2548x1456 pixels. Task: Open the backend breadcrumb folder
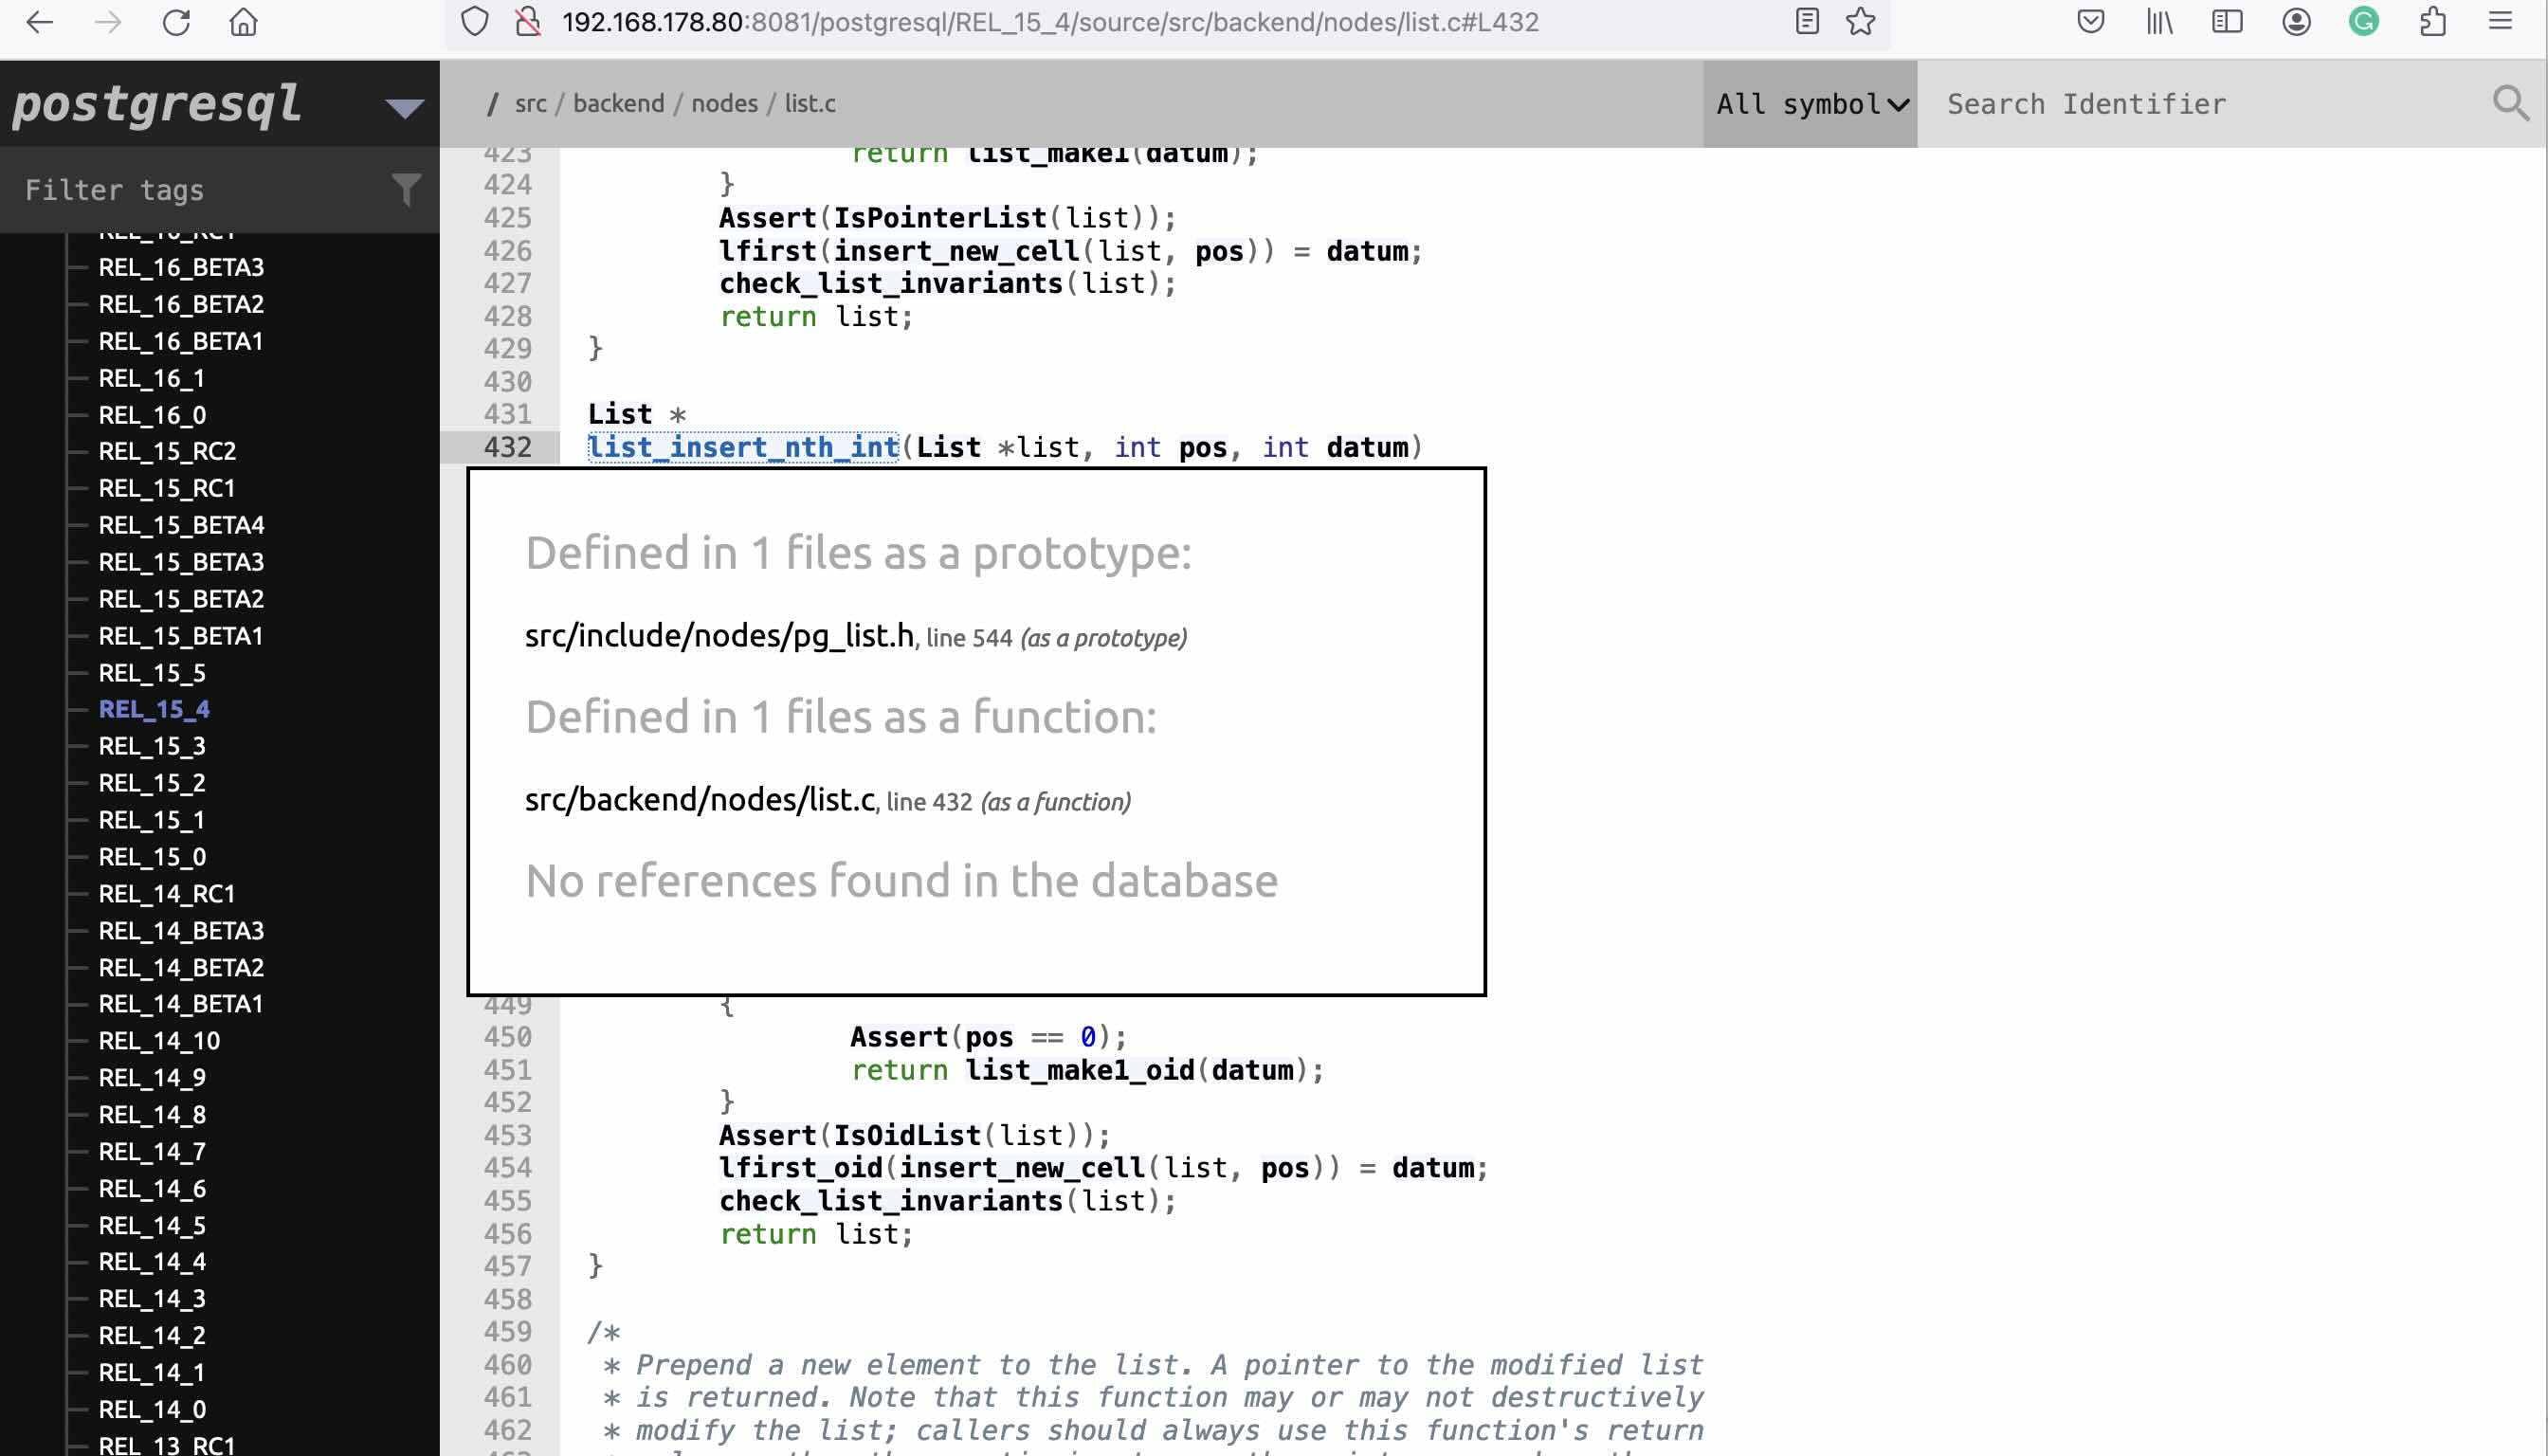(x=619, y=103)
